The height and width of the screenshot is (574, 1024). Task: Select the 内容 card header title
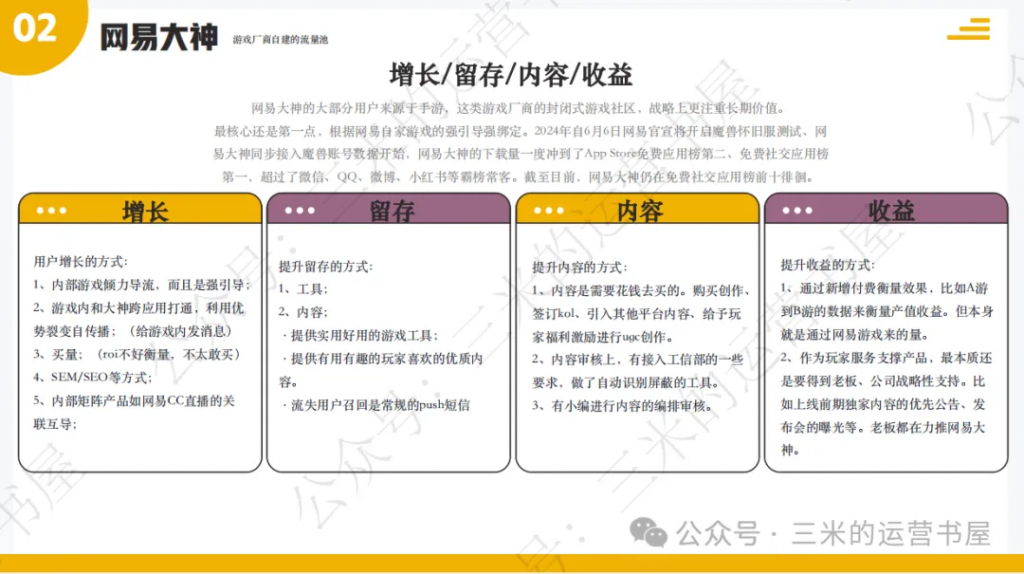(x=640, y=211)
